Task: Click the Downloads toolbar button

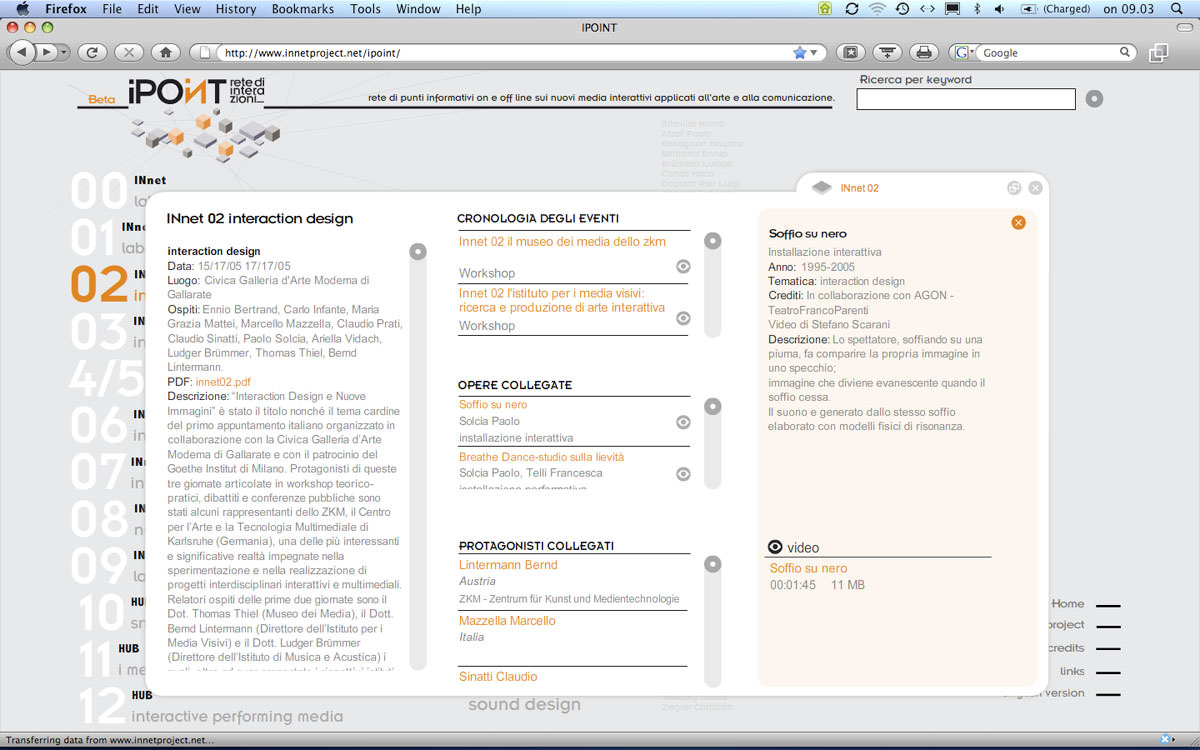Action: point(887,52)
